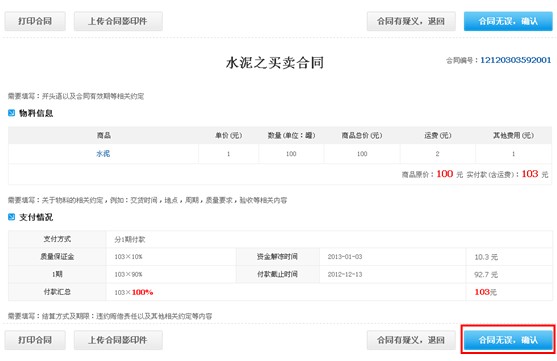Click the note about 结算方式及期限
Image resolution: width=557 pixels, height=361 pixels.
point(110,316)
